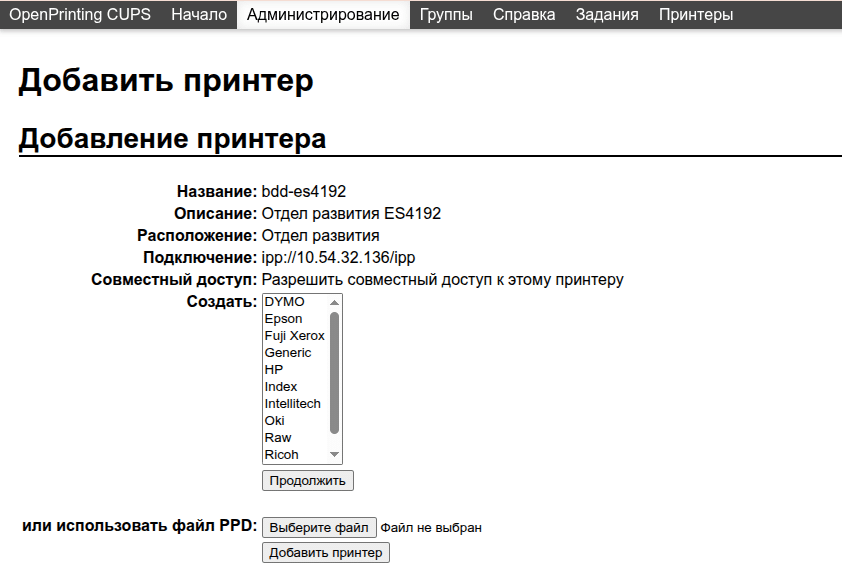Select Fuji Xerox in the list
Viewport: 842px width, 584px height.
click(x=293, y=335)
